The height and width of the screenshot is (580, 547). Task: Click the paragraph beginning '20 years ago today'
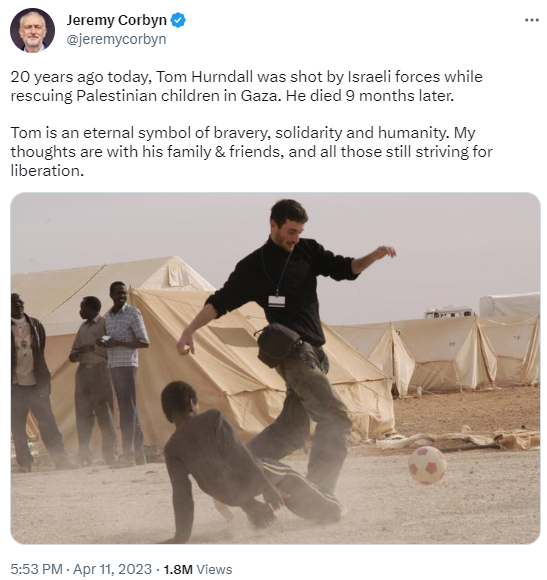[246, 86]
